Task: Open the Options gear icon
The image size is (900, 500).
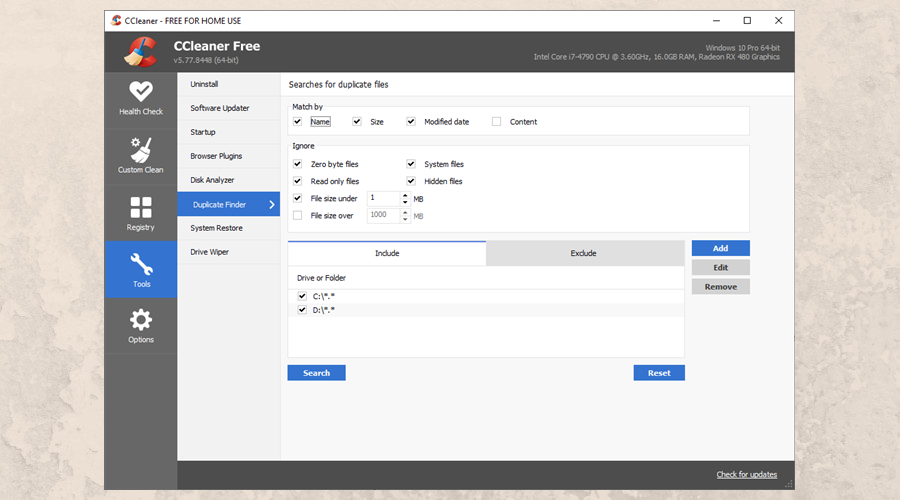Action: [141, 320]
